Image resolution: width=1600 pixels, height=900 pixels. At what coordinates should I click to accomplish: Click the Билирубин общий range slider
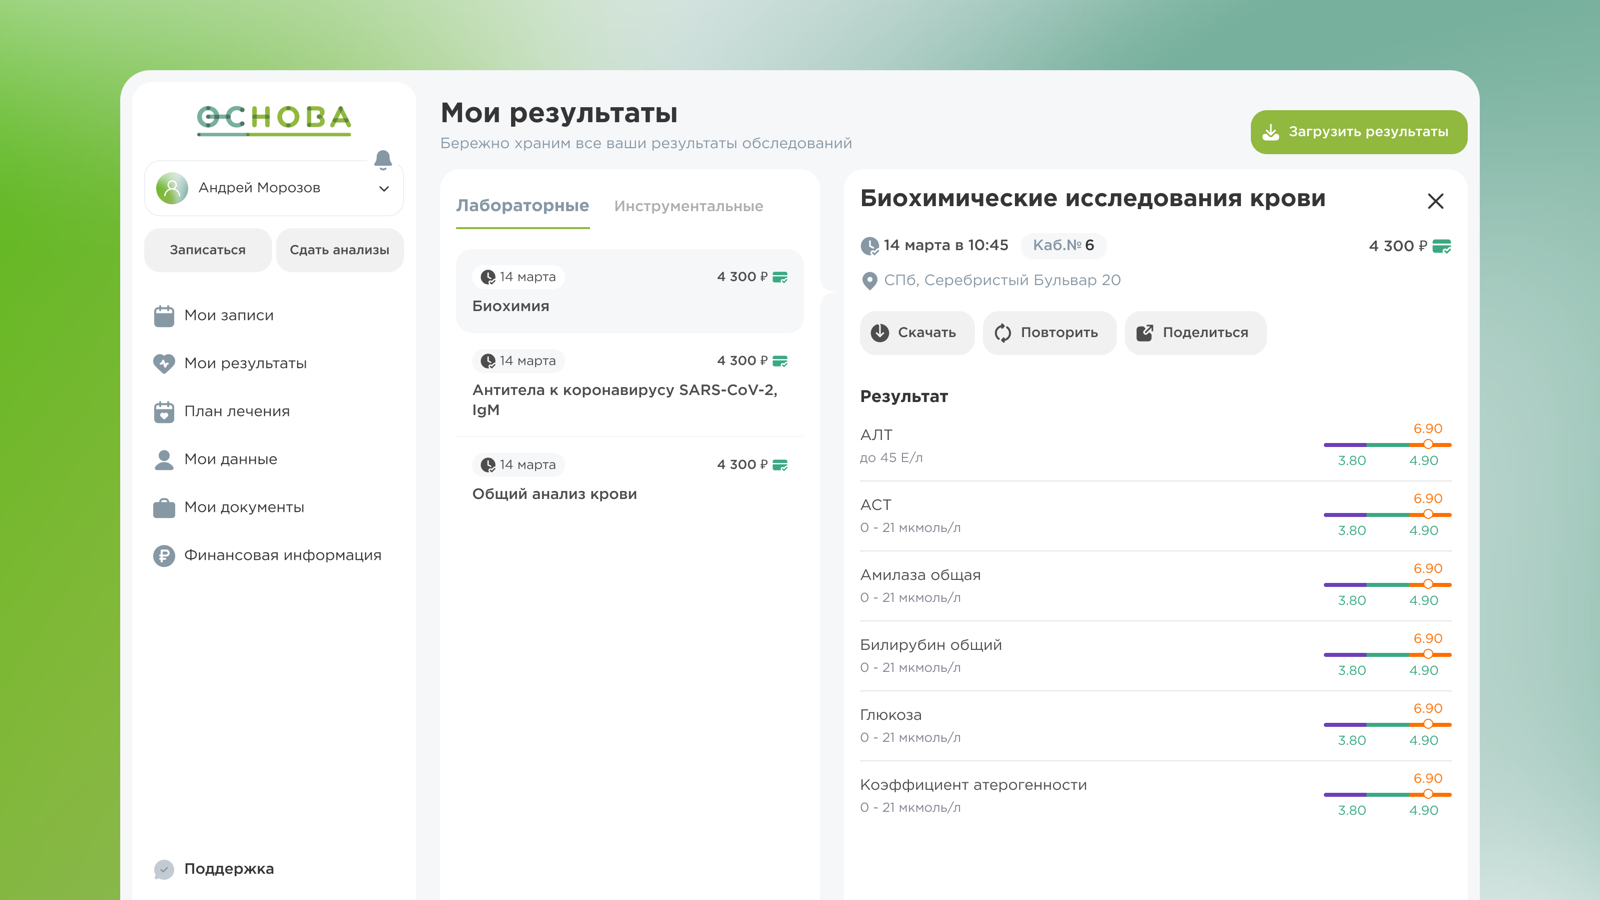tap(1388, 654)
